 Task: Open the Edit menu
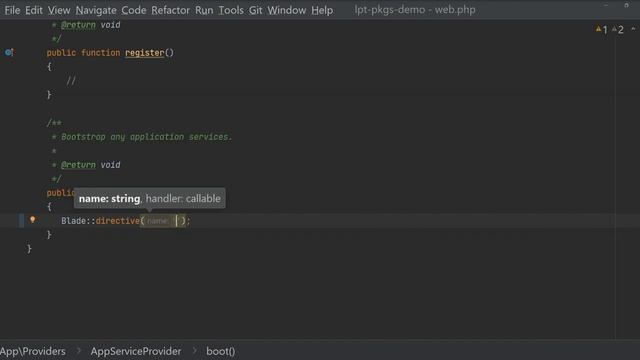coord(34,10)
